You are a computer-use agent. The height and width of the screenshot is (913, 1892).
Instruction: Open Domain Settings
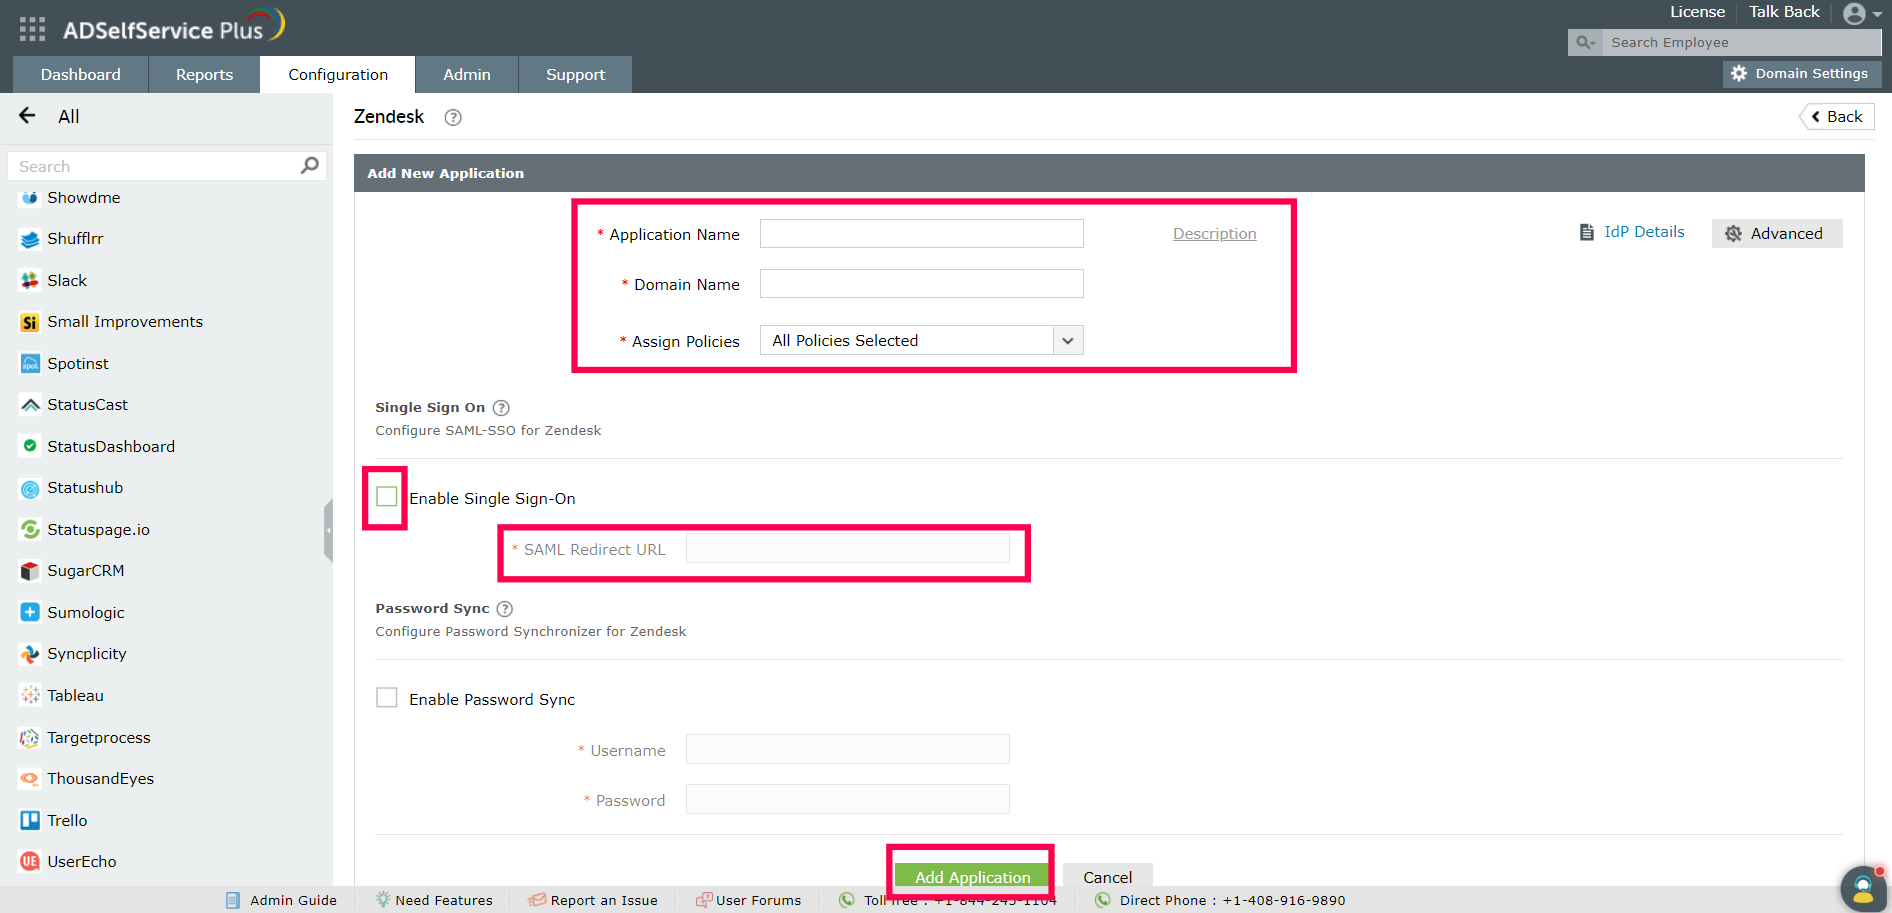tap(1801, 74)
